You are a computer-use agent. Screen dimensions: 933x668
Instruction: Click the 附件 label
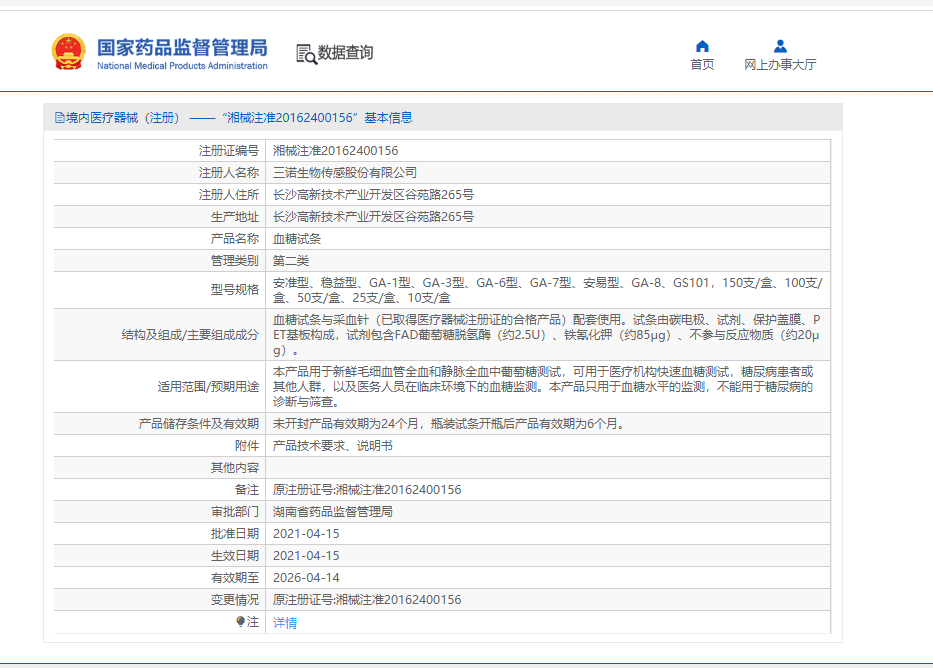click(x=246, y=446)
